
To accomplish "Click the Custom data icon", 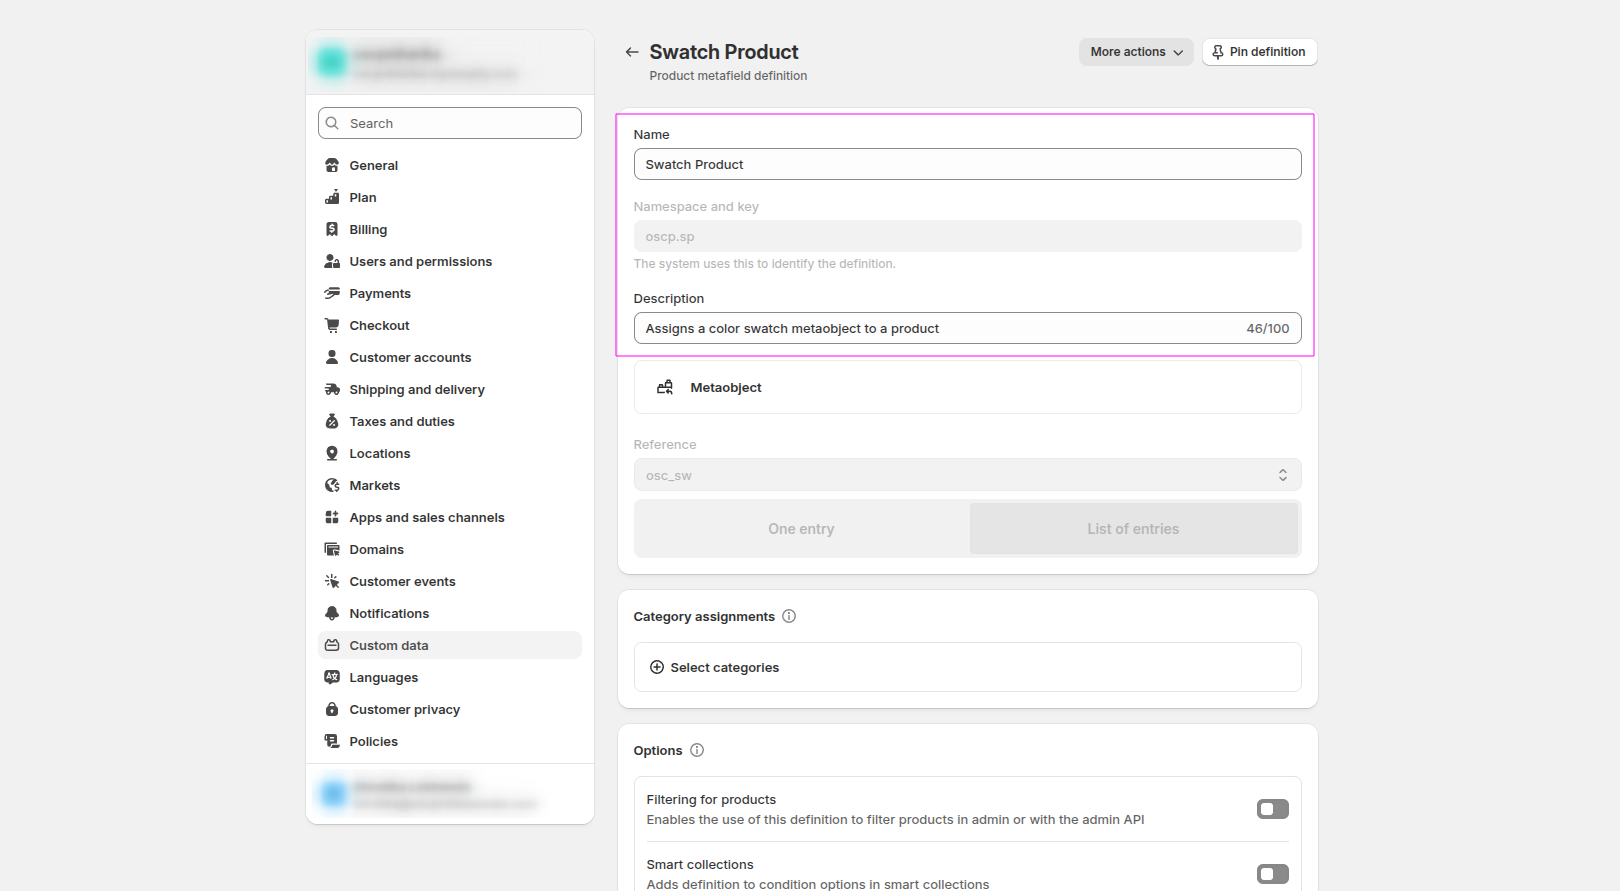I will pos(332,645).
